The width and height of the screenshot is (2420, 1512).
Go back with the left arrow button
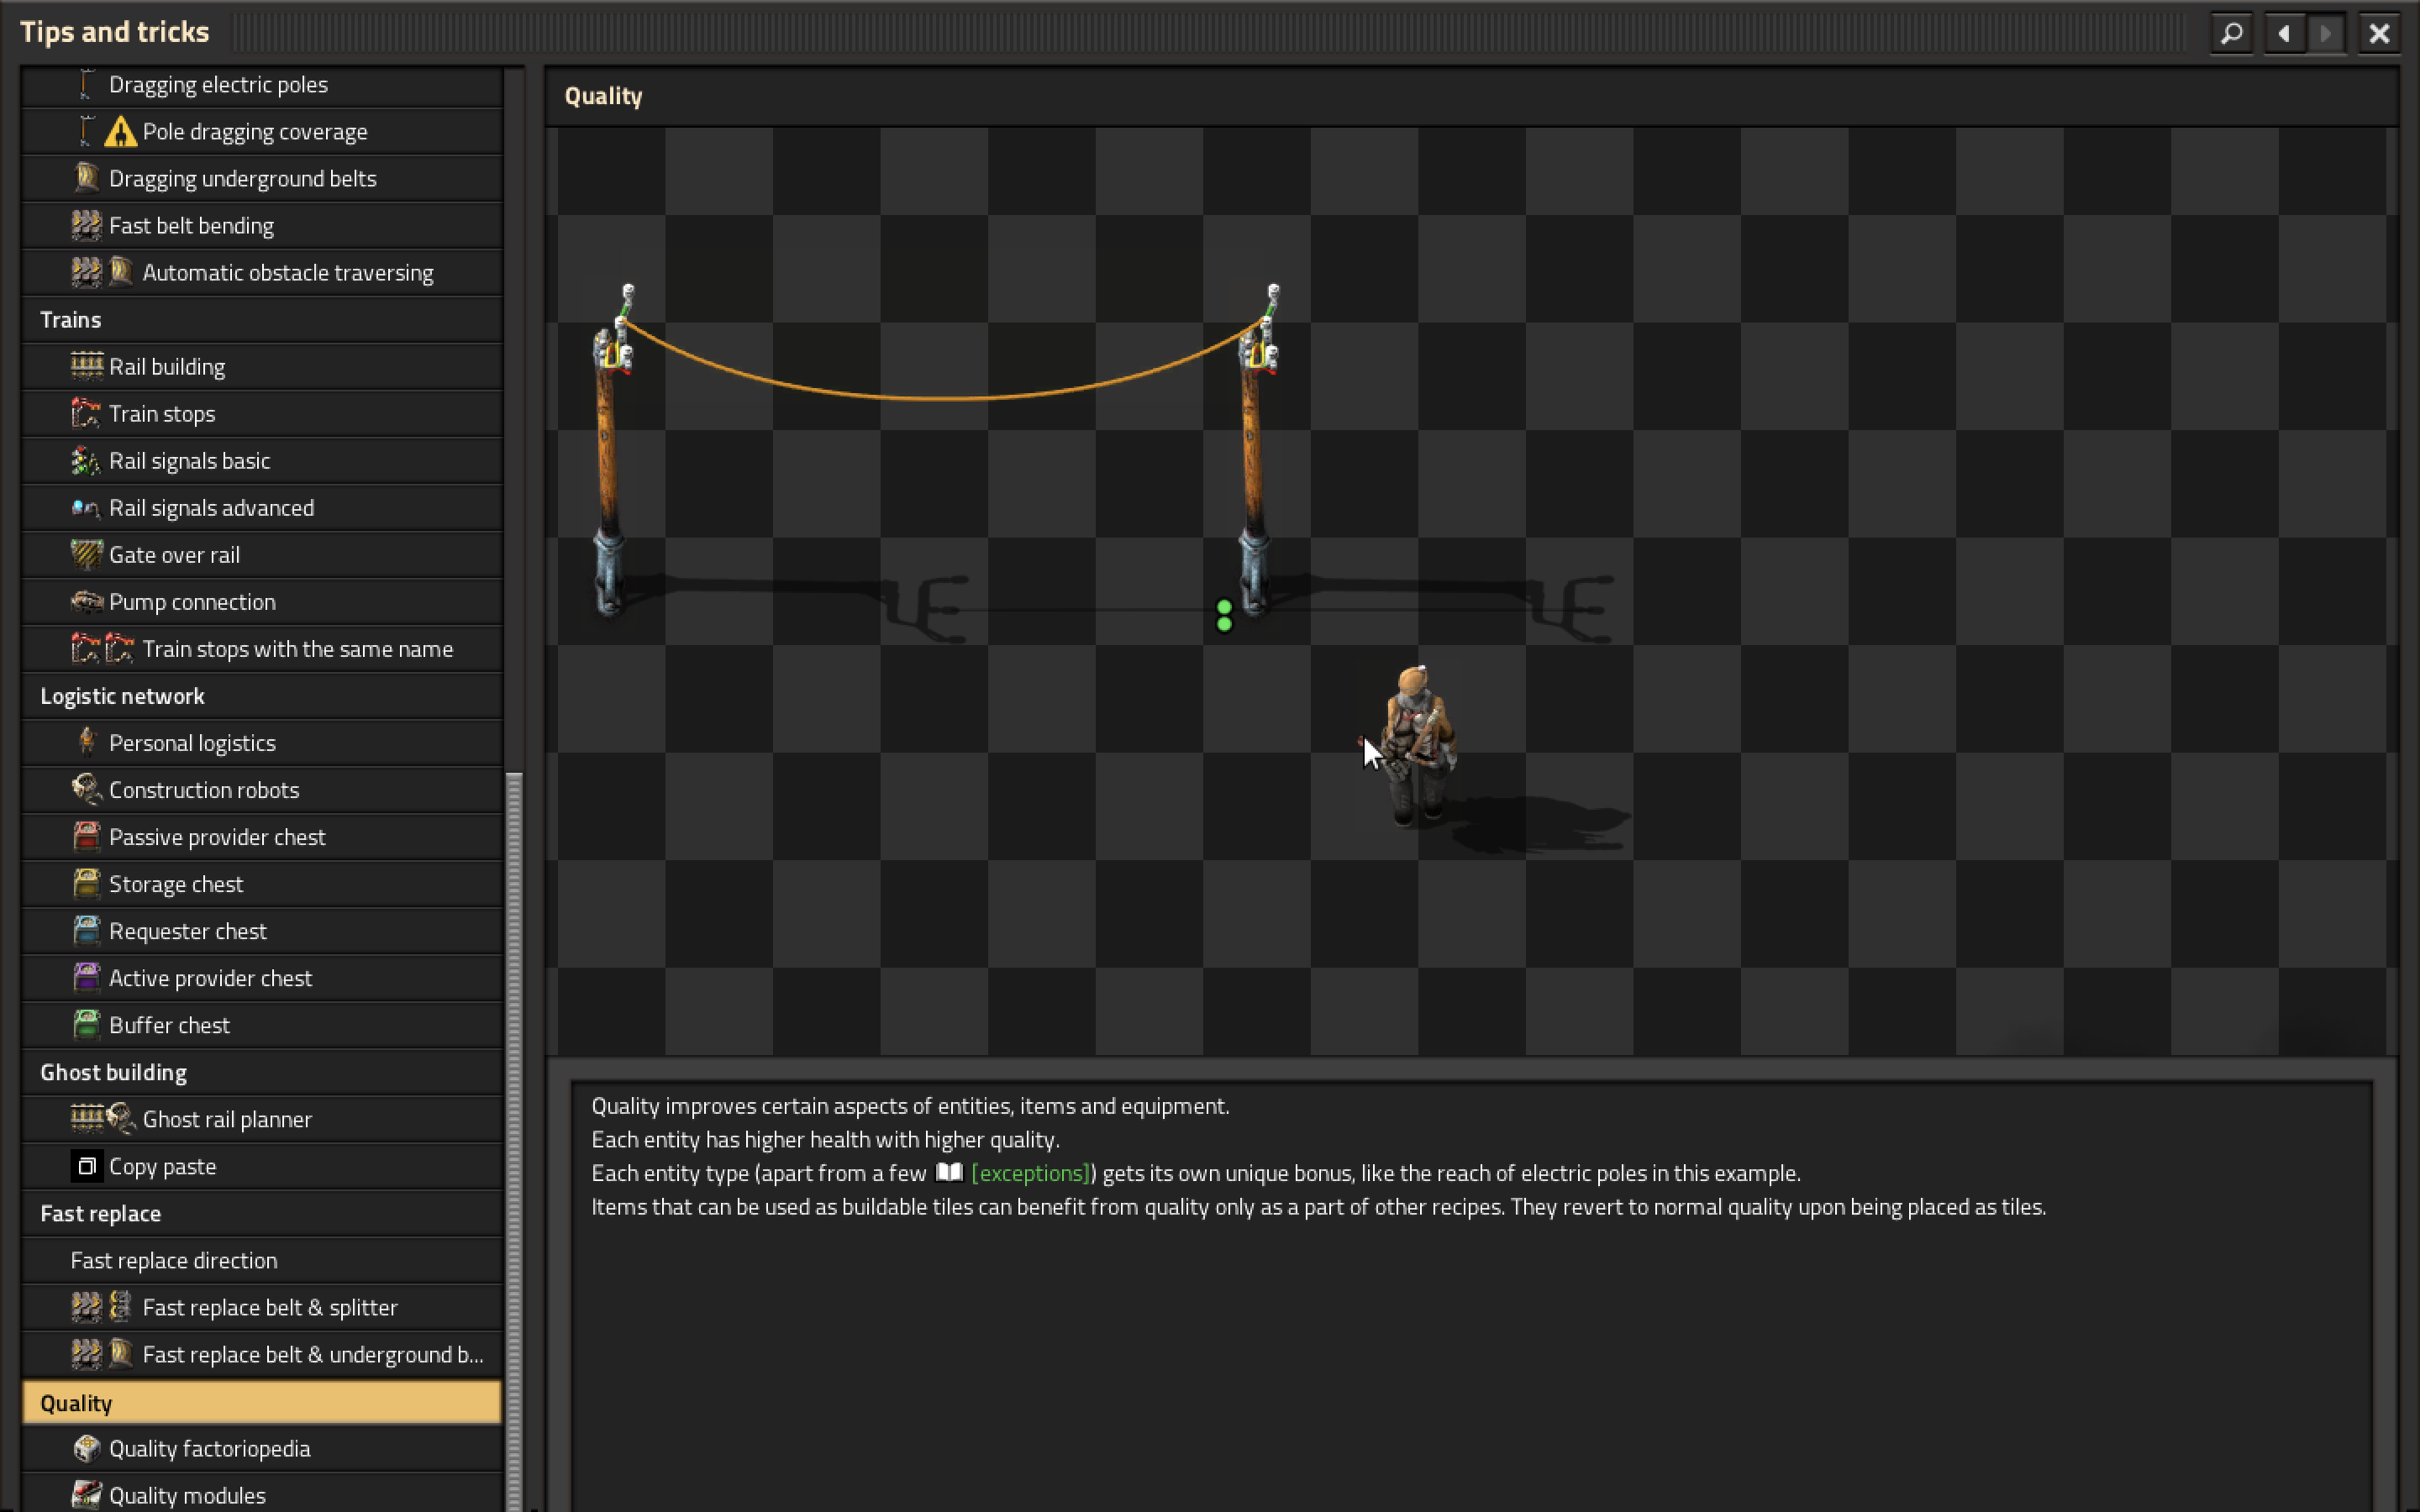click(x=2284, y=33)
